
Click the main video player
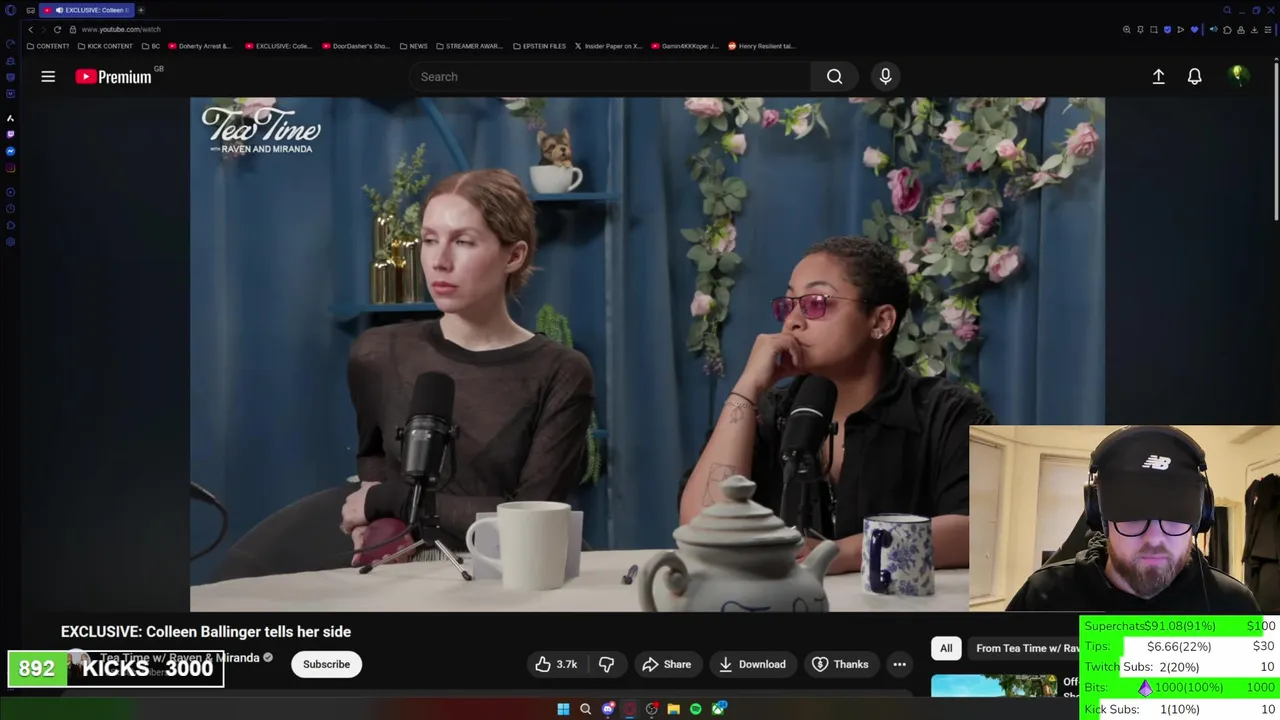coord(647,354)
